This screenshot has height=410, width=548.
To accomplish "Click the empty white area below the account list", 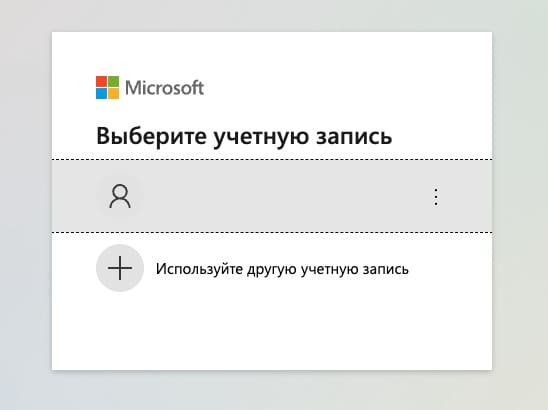I will click(x=272, y=332).
